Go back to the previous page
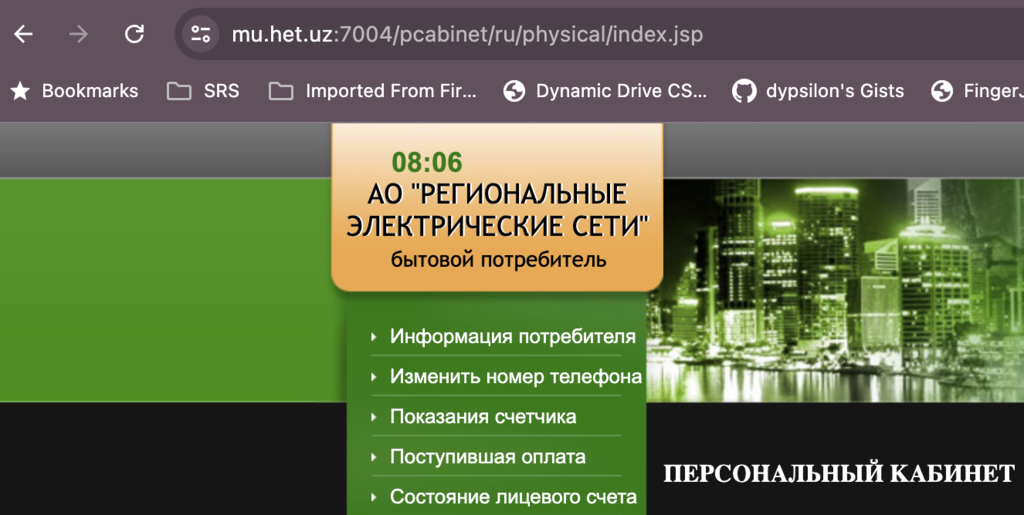 point(23,34)
